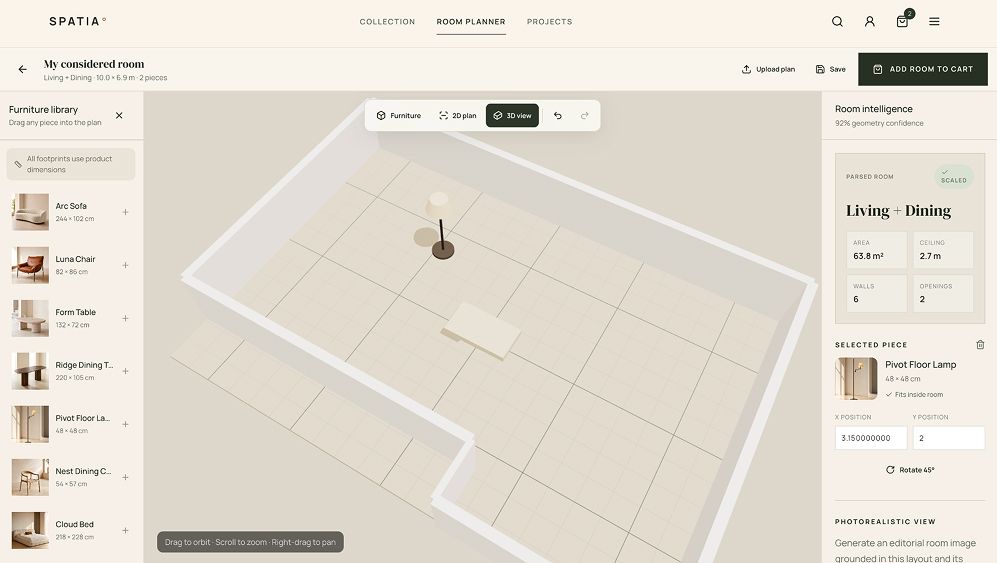Click the Scaled status badge
Viewport: 997px width, 563px height.
(x=954, y=176)
